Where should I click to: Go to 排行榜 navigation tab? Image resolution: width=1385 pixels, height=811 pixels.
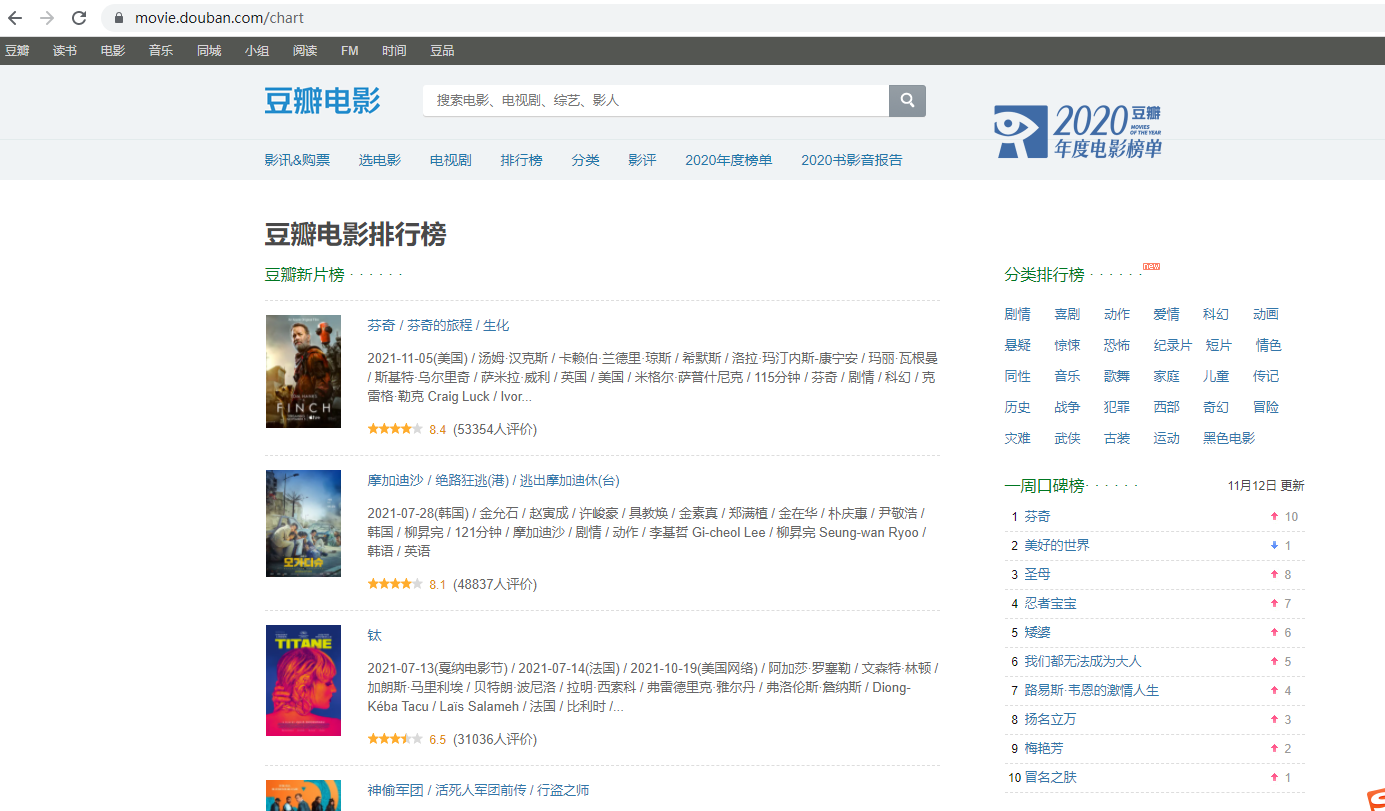pos(522,160)
